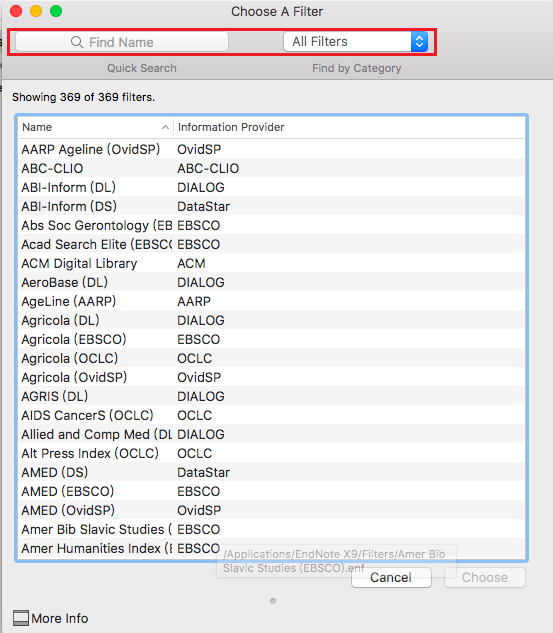Screen dimensions: 553x633
Task: Select Allied and Comp Med filter
Action: (271, 434)
